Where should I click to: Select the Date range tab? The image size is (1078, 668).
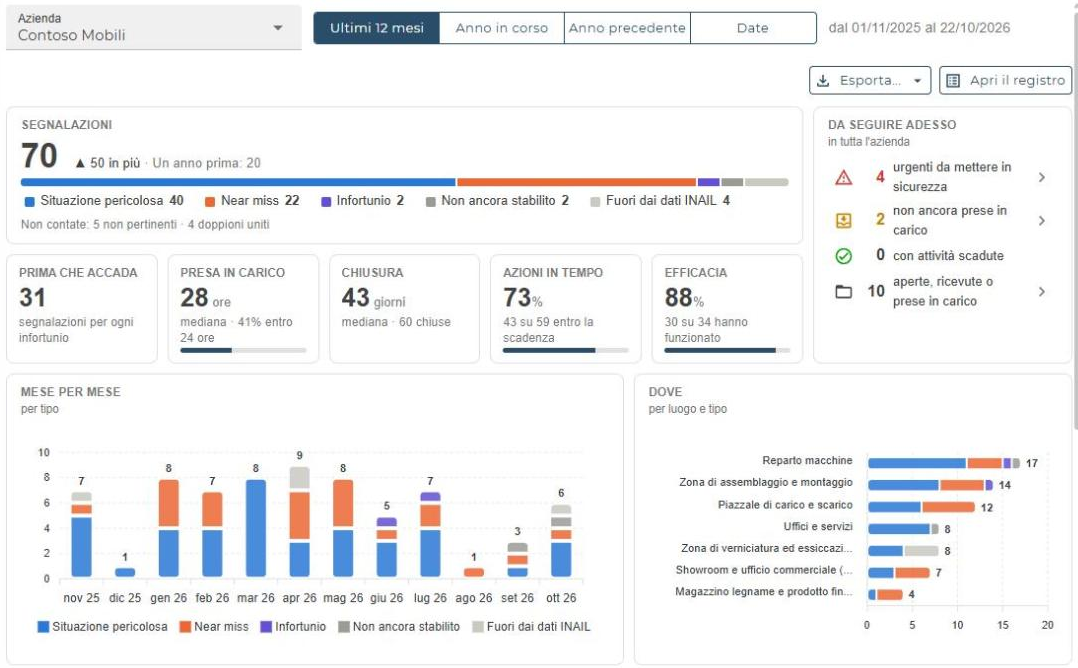click(x=753, y=28)
